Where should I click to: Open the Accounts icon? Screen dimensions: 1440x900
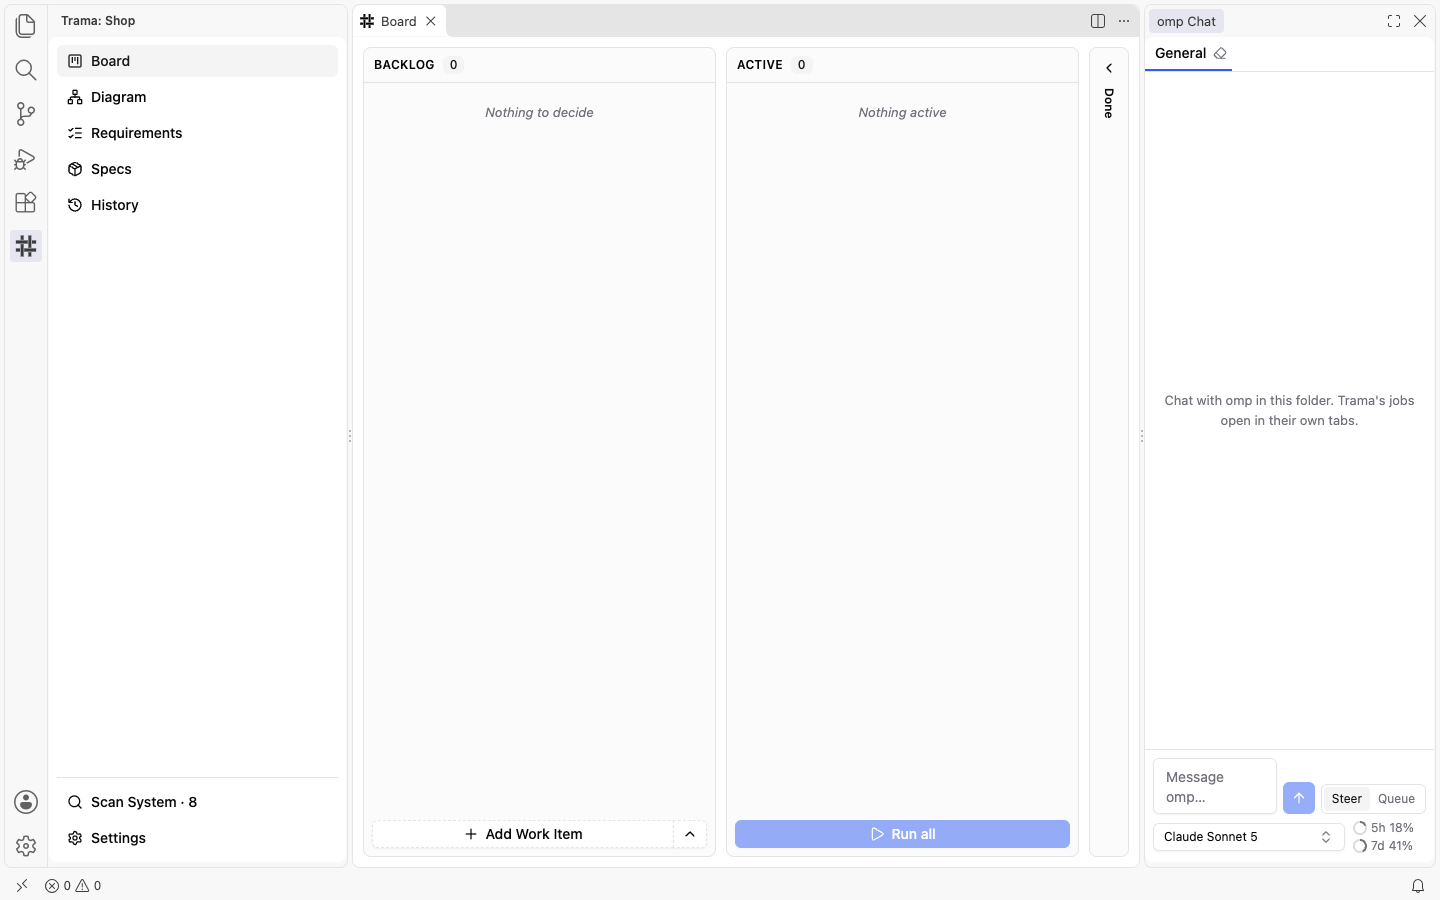(x=26, y=802)
